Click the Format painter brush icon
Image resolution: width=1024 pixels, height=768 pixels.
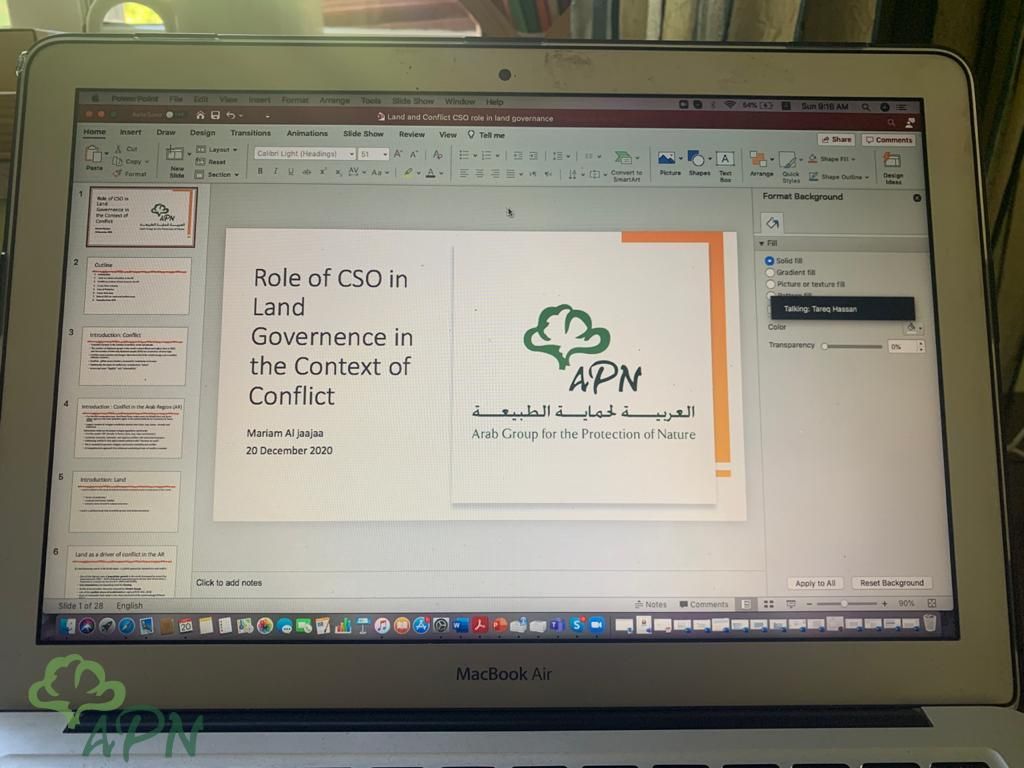point(118,173)
